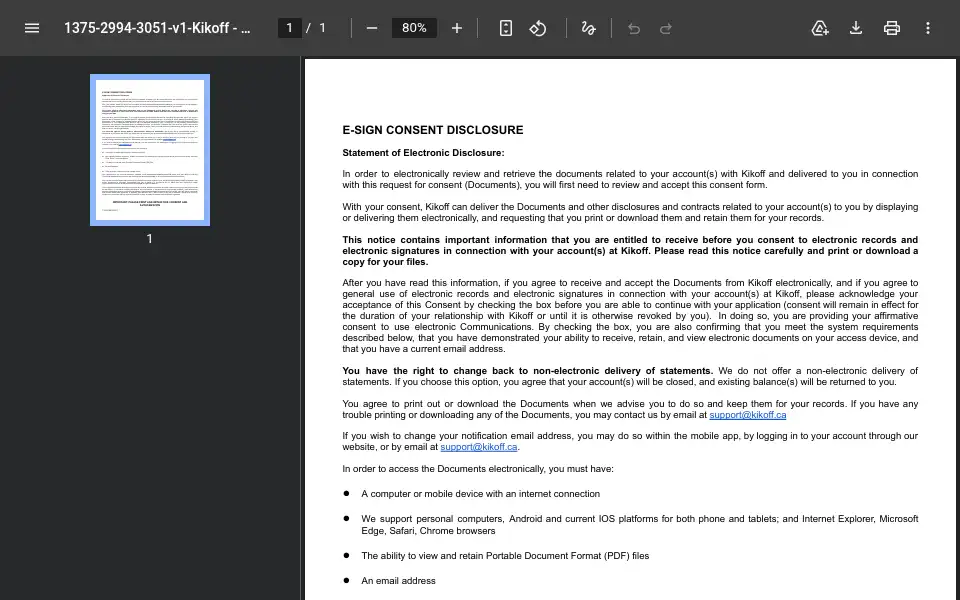Viewport: 960px width, 600px height.
Task: Click the undo arrow
Action: coord(634,28)
